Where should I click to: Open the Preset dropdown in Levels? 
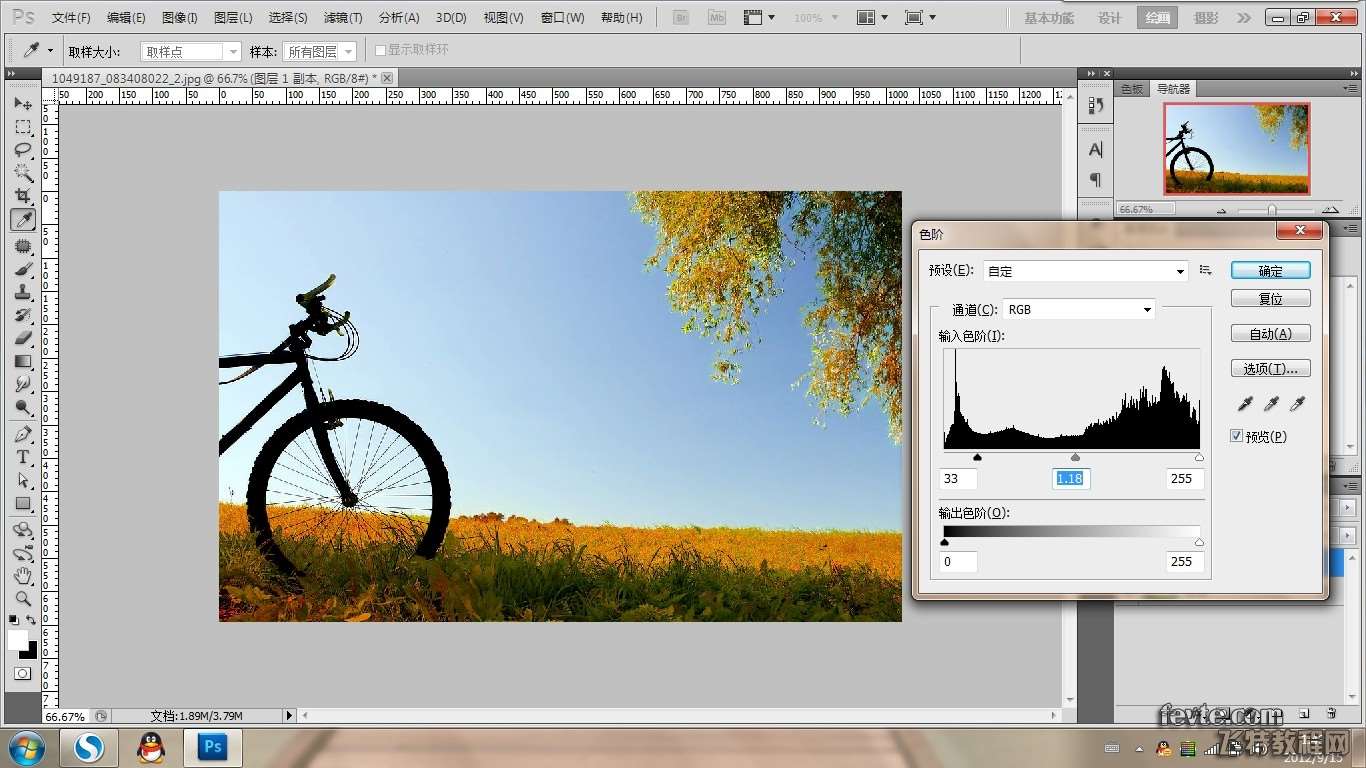(x=1085, y=271)
